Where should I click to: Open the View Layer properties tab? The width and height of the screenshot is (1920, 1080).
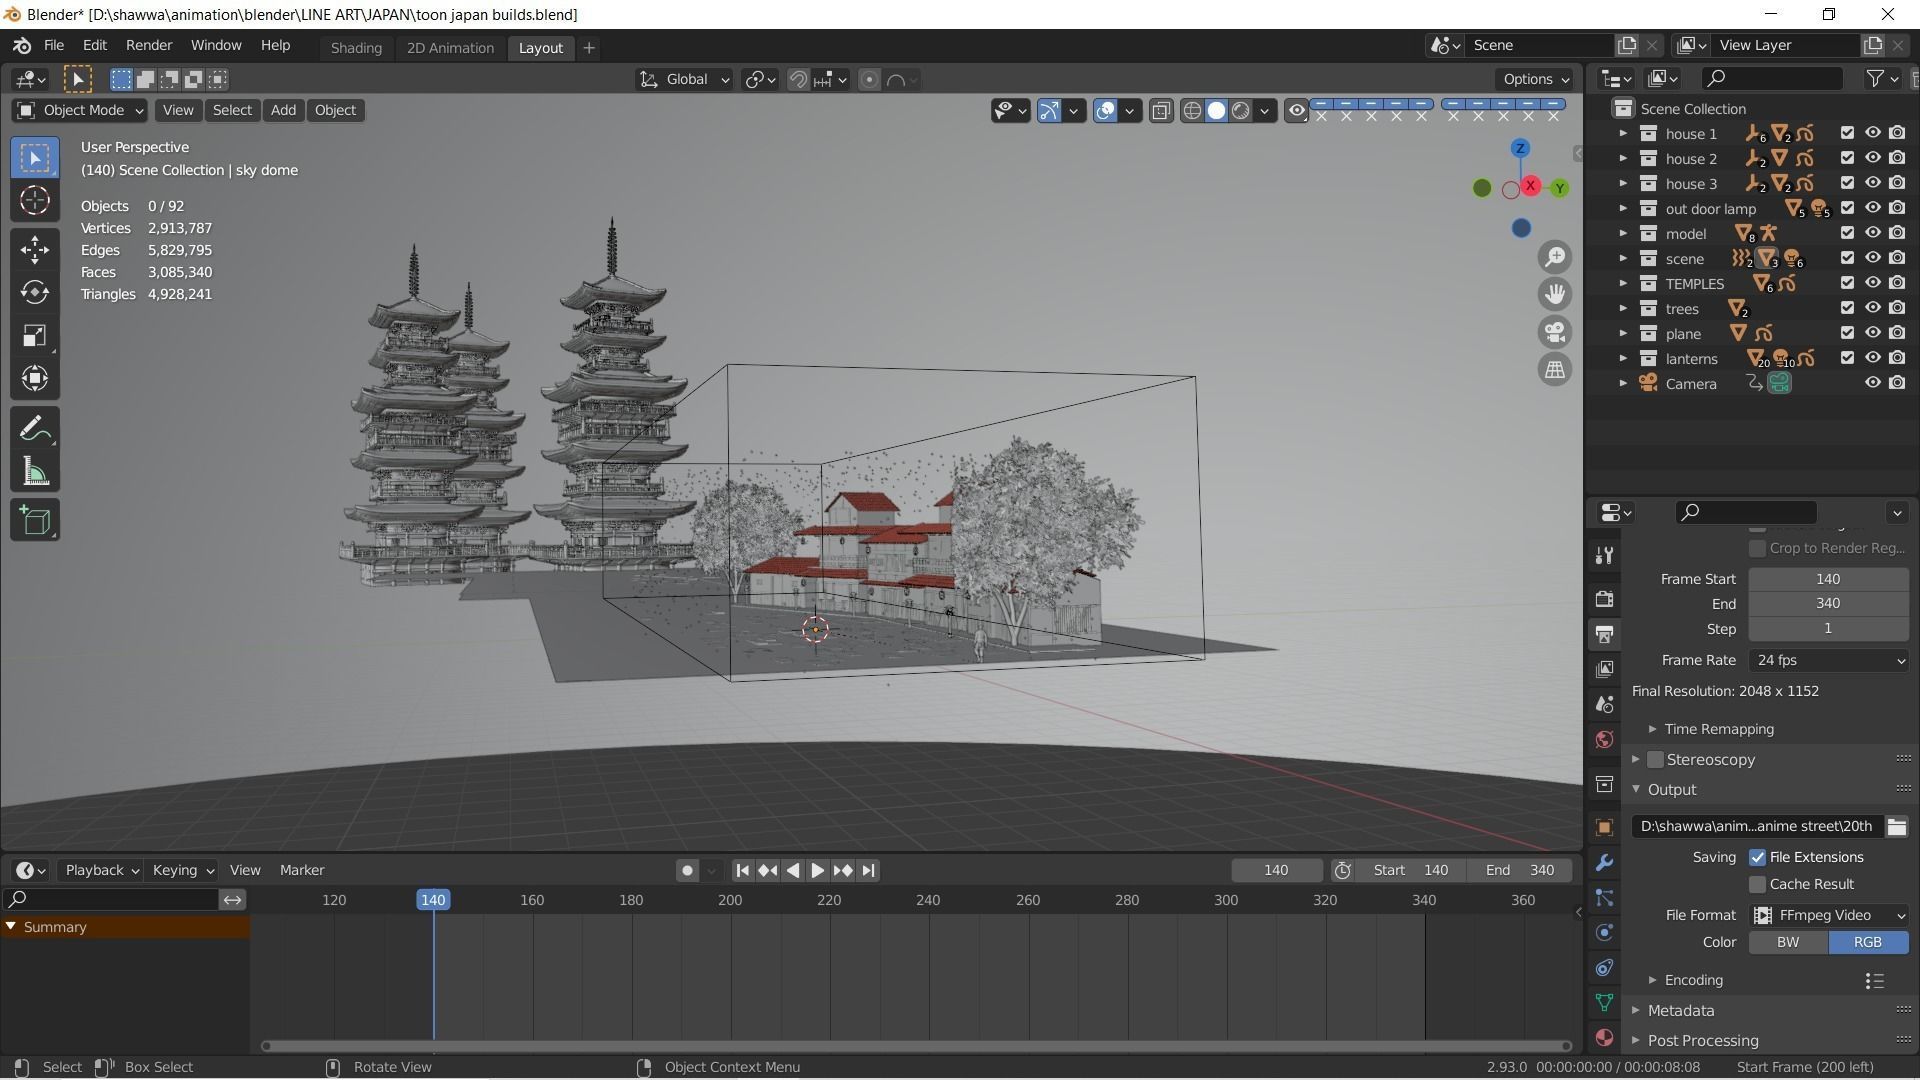click(1604, 669)
